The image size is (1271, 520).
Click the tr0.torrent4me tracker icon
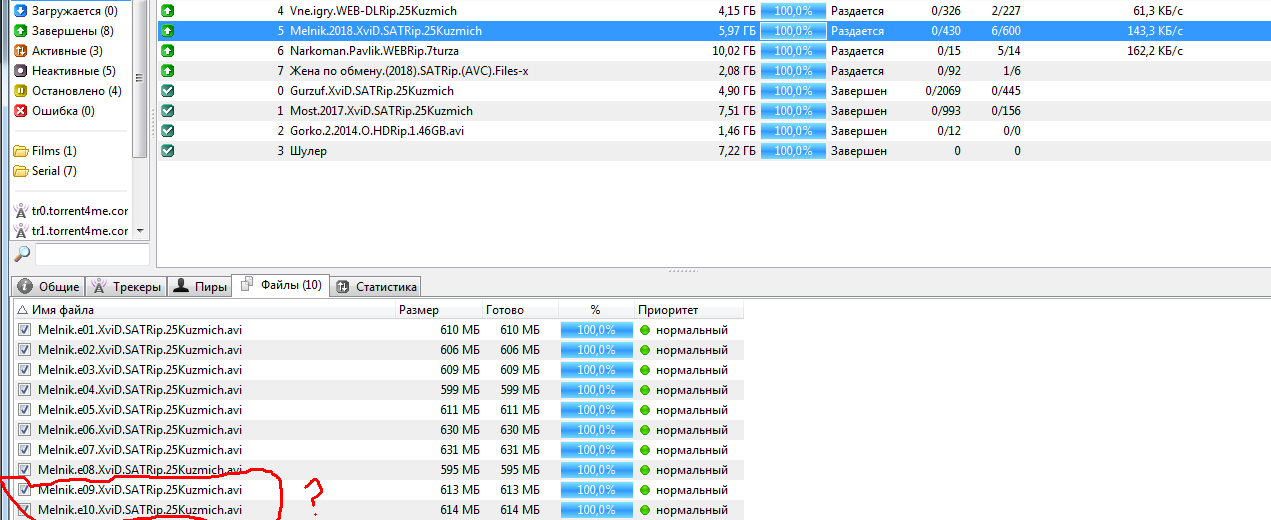pyautogui.click(x=21, y=211)
